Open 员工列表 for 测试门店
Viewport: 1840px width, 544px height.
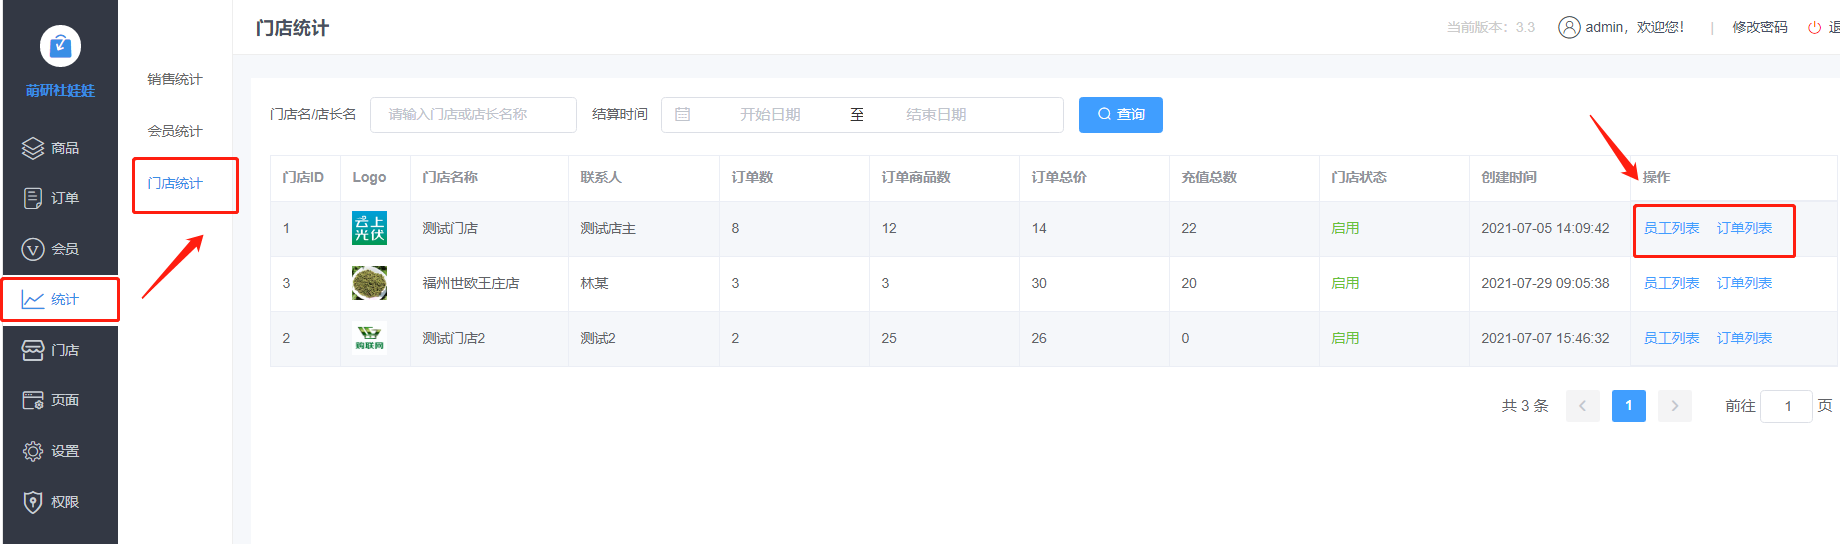pos(1671,228)
